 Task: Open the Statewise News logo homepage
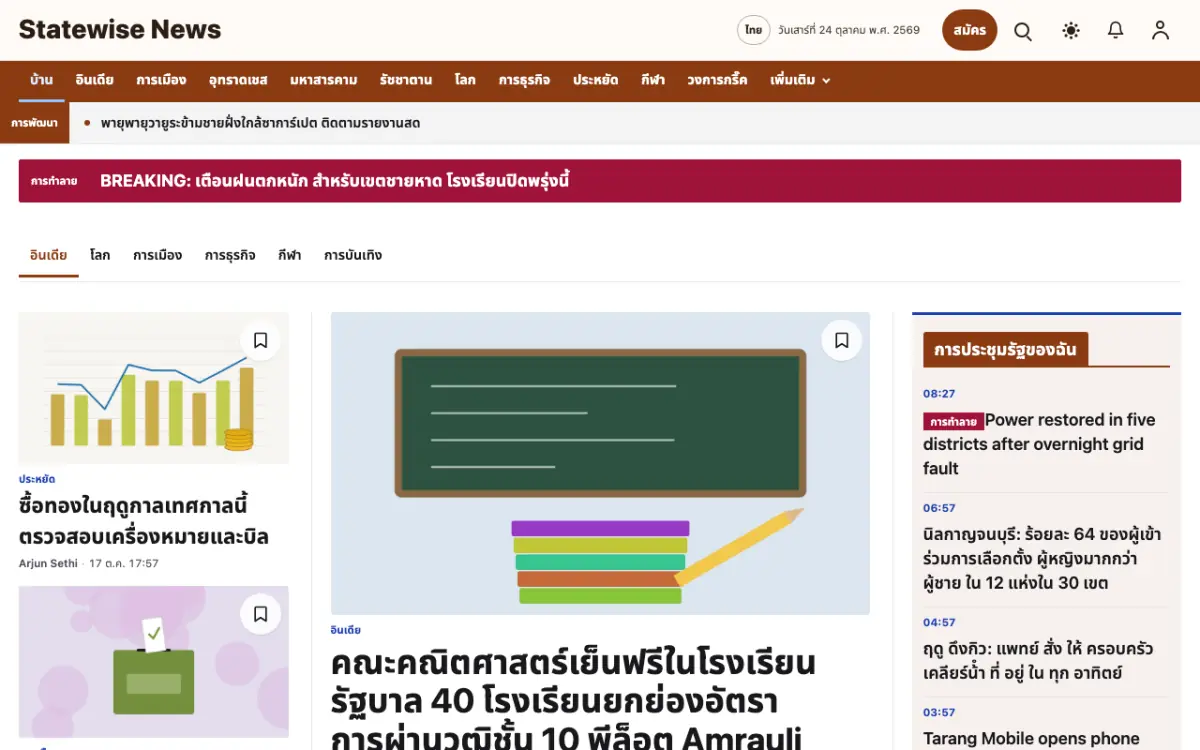point(120,30)
